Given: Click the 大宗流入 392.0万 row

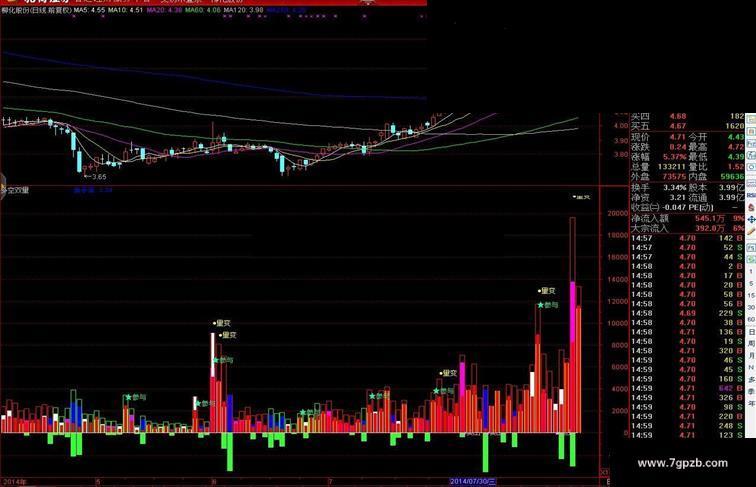Looking at the screenshot, I should pos(688,228).
